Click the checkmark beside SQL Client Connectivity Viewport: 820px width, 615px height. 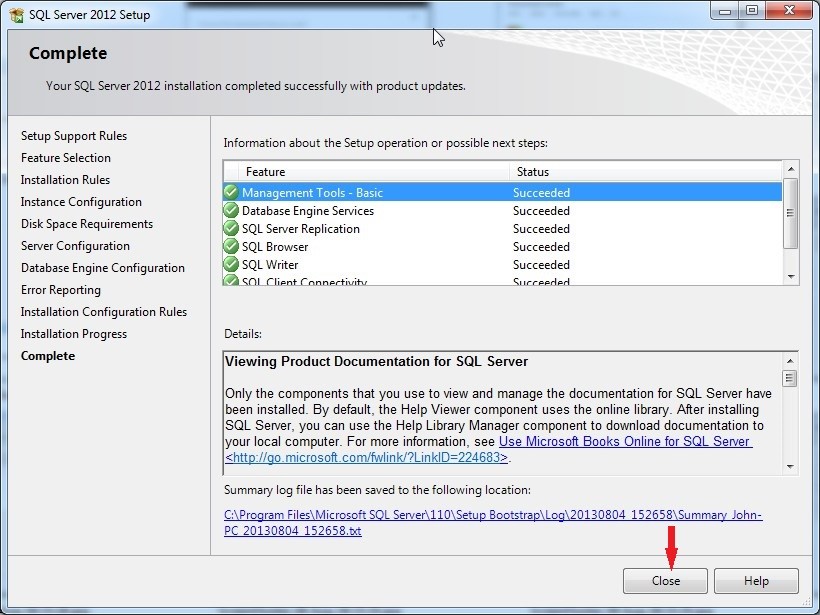click(231, 281)
